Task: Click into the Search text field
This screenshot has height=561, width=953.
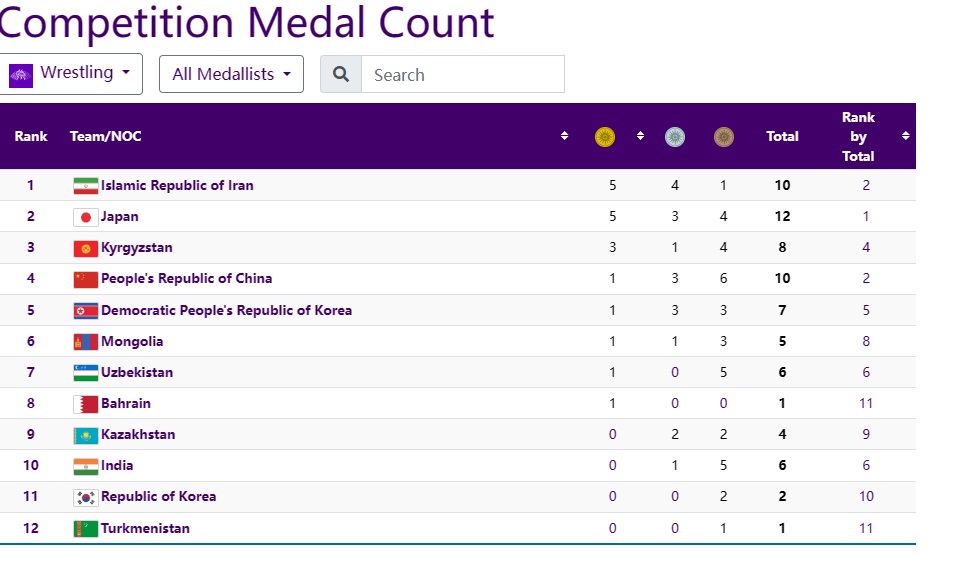Action: click(462, 74)
